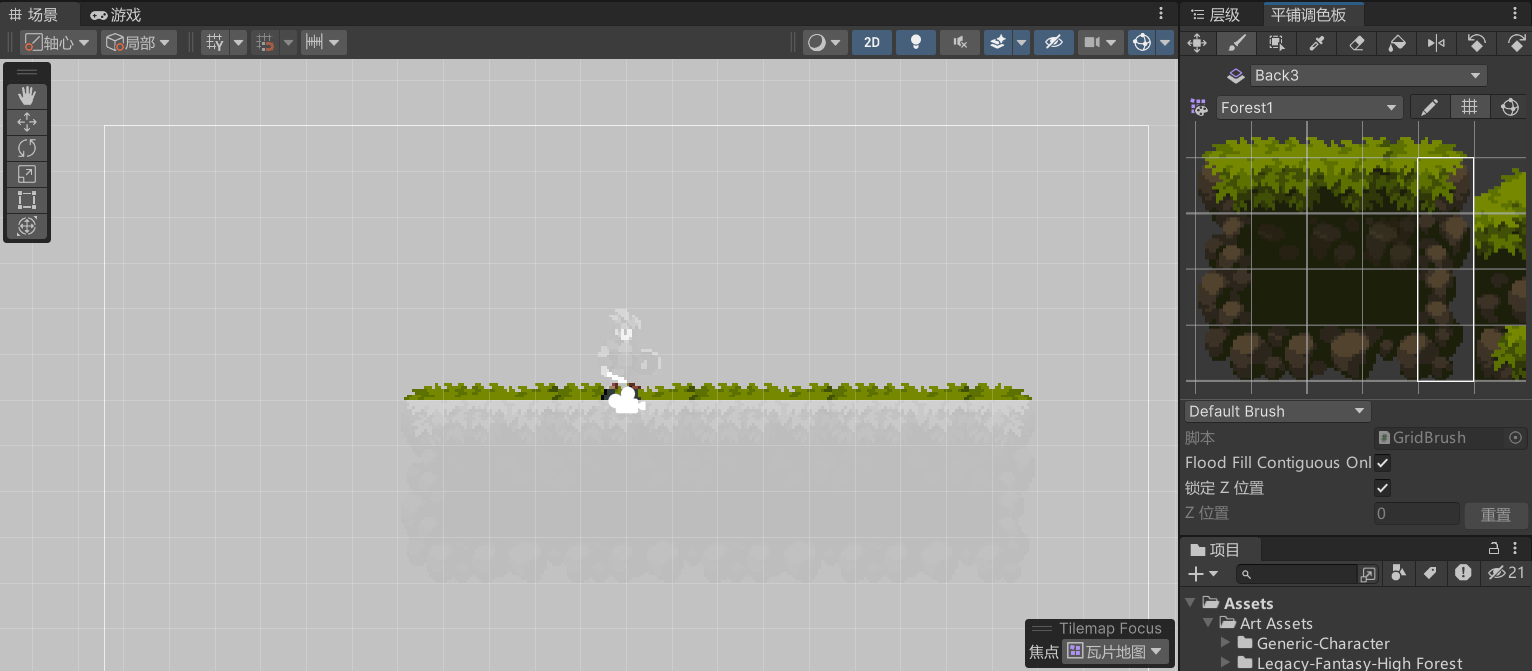Uncheck the 锁定 Z 位置 checkbox

1382,488
